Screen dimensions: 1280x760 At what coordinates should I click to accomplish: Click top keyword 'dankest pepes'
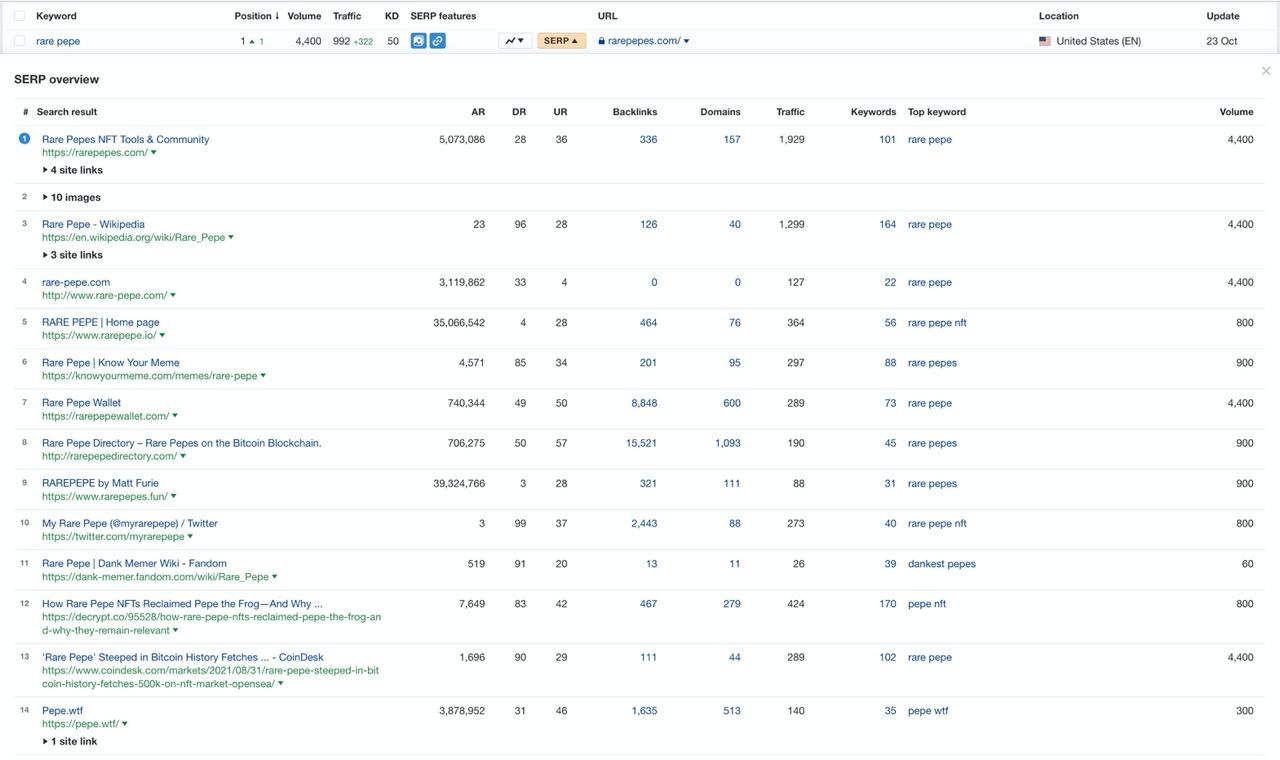tap(942, 564)
